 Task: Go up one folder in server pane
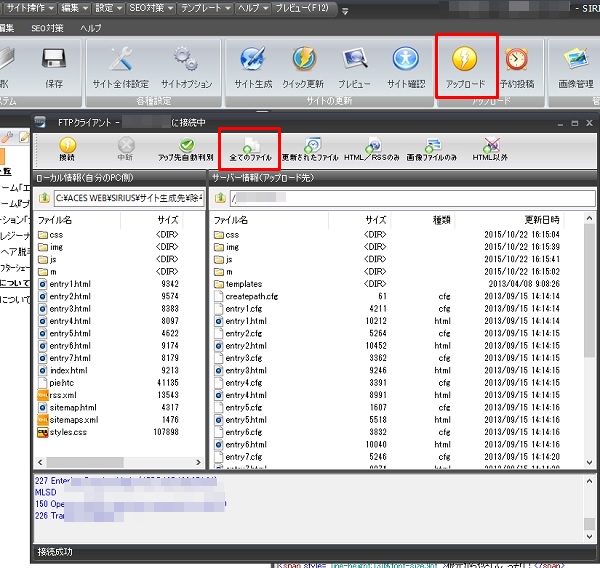(220, 198)
